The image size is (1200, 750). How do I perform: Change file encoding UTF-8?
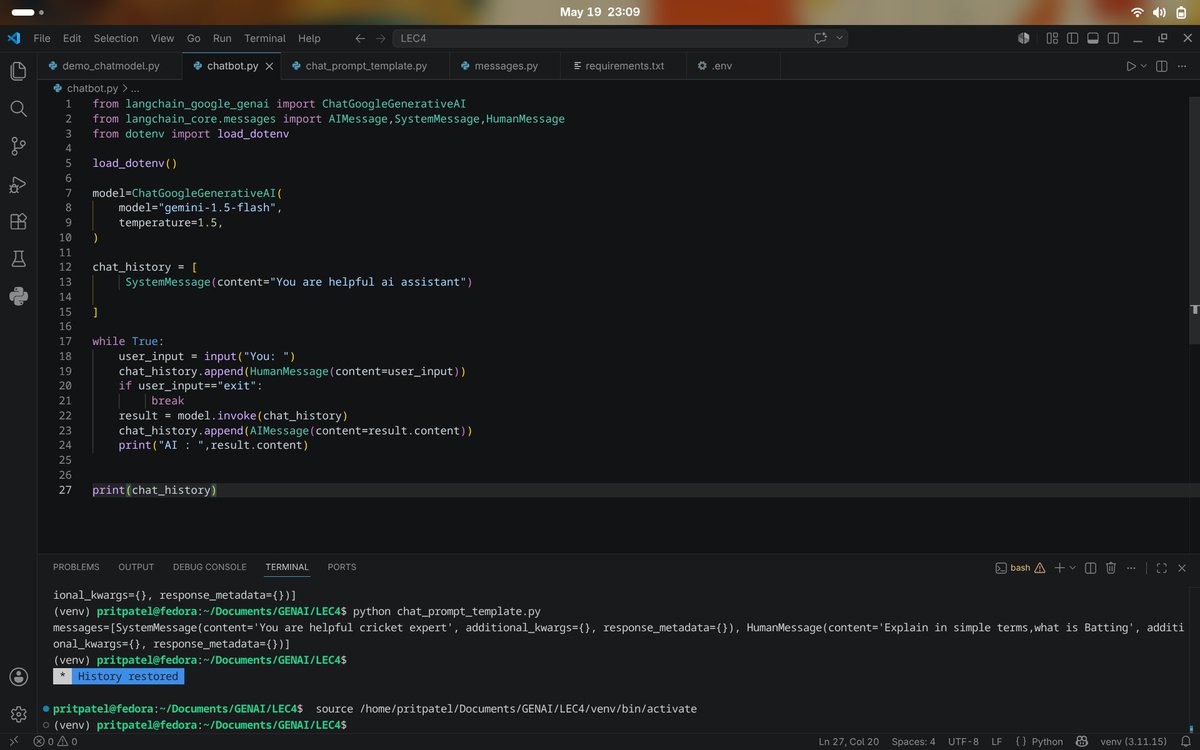[962, 741]
